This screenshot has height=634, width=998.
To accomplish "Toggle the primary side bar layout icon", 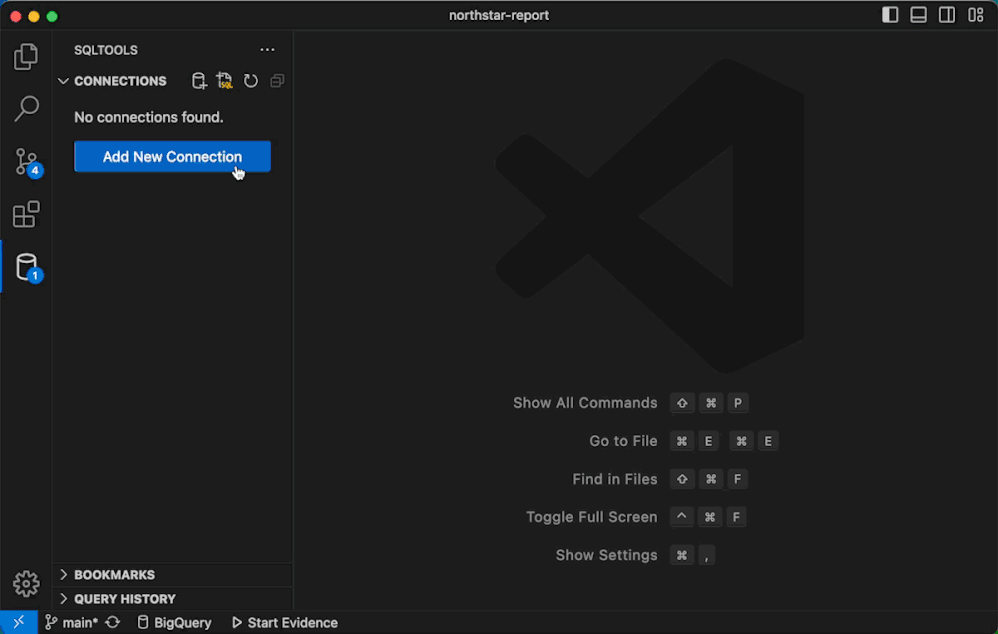I will point(890,15).
